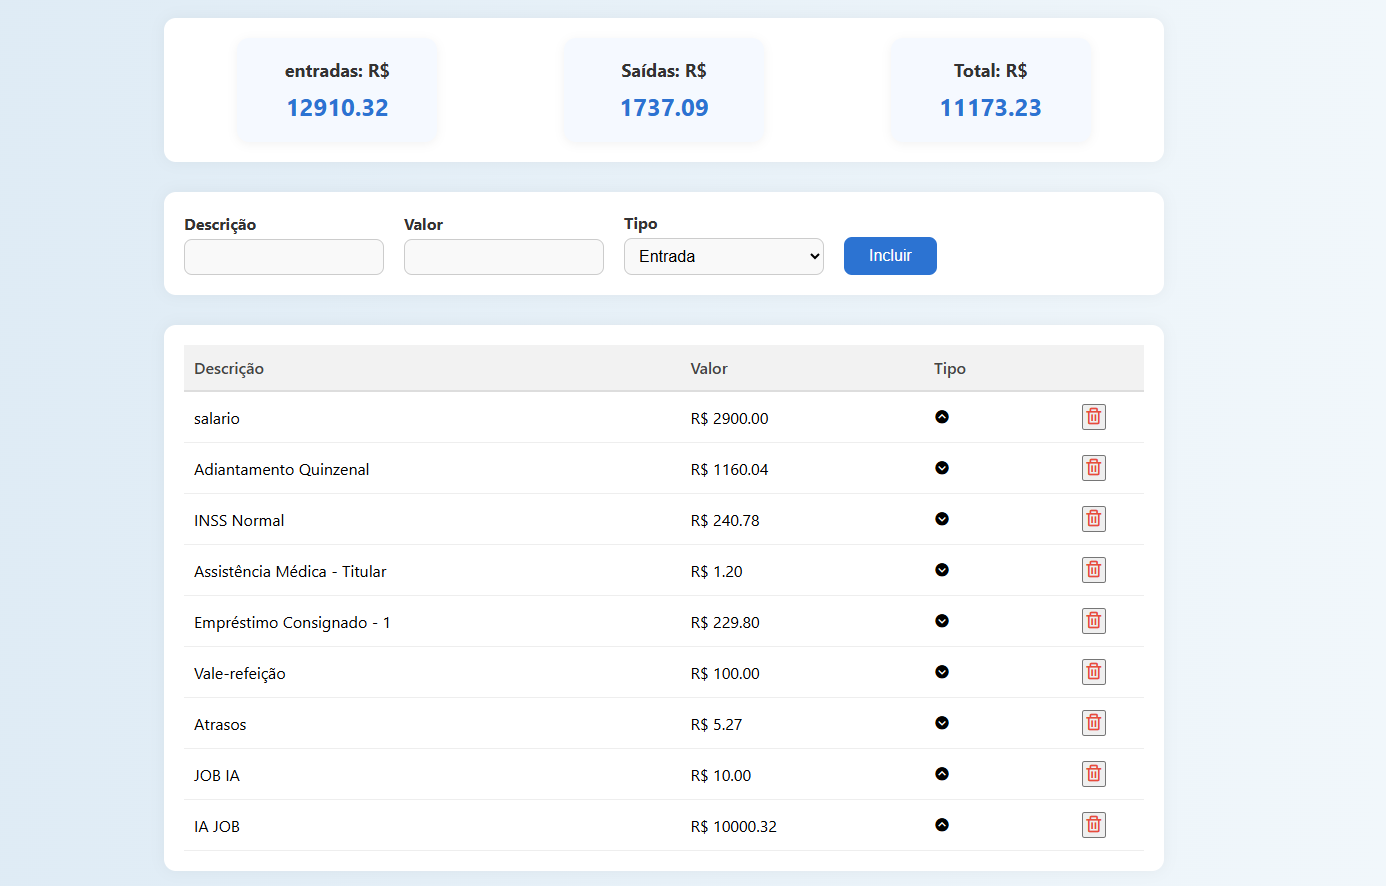Click trash icon for INSS Normal
This screenshot has width=1386, height=886.
click(1093, 519)
